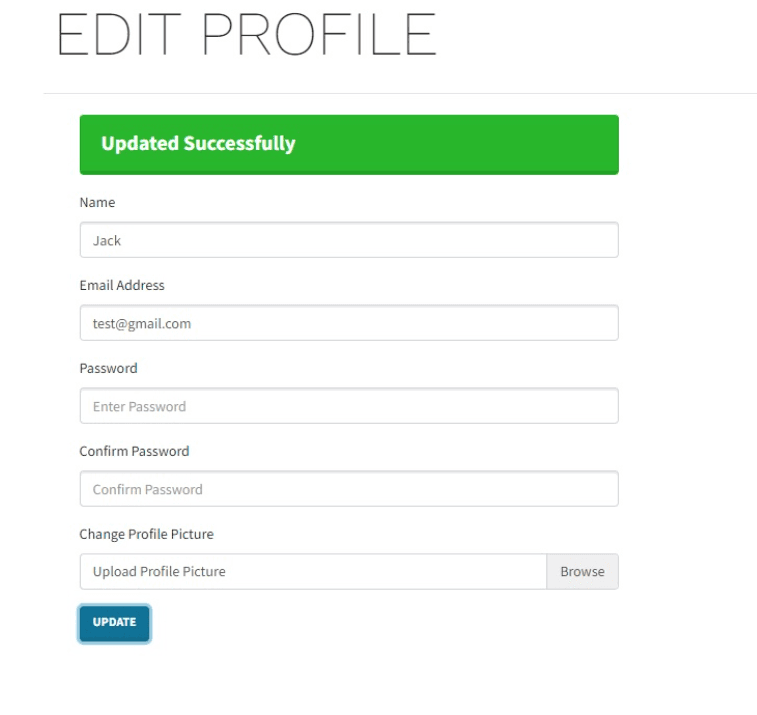This screenshot has height=715, width=757.
Task: Click the test@gmail.com email value
Action: [141, 323]
